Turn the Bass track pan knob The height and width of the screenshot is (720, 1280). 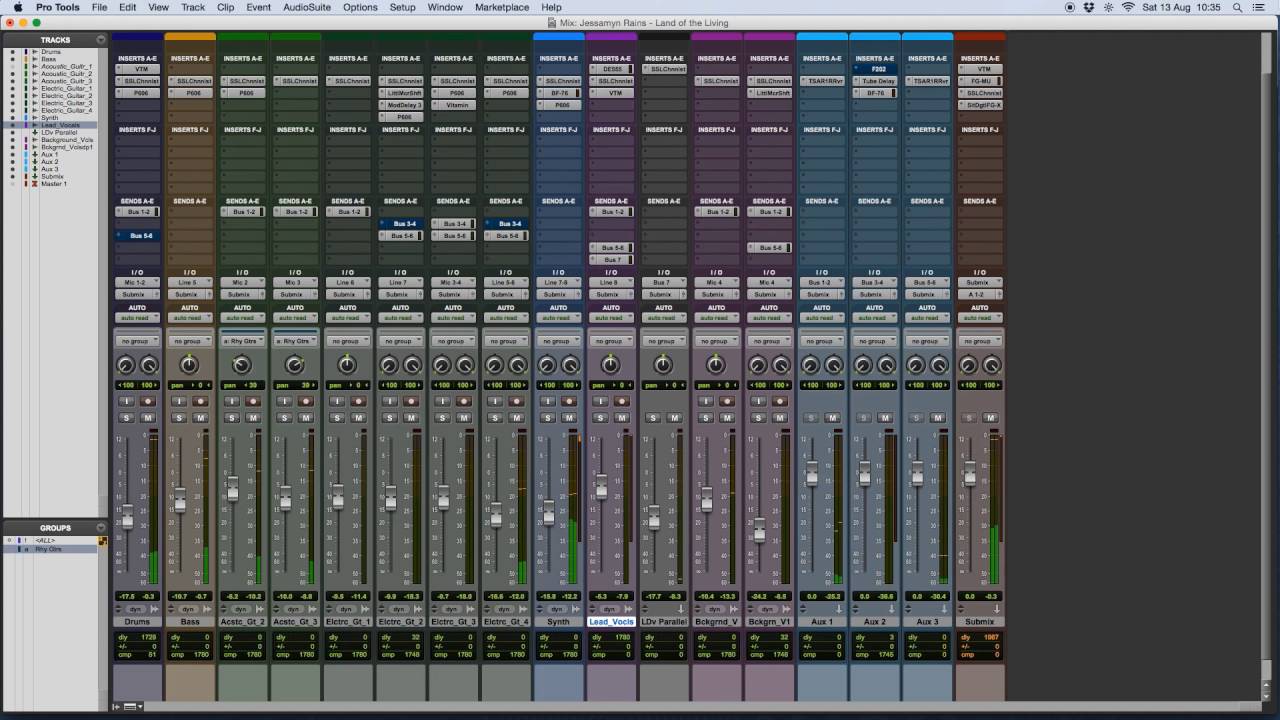(x=190, y=366)
